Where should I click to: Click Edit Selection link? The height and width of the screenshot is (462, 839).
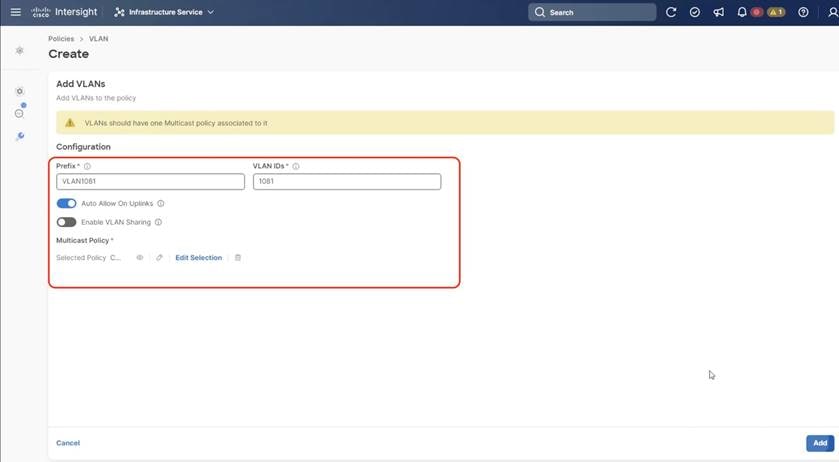coord(199,257)
